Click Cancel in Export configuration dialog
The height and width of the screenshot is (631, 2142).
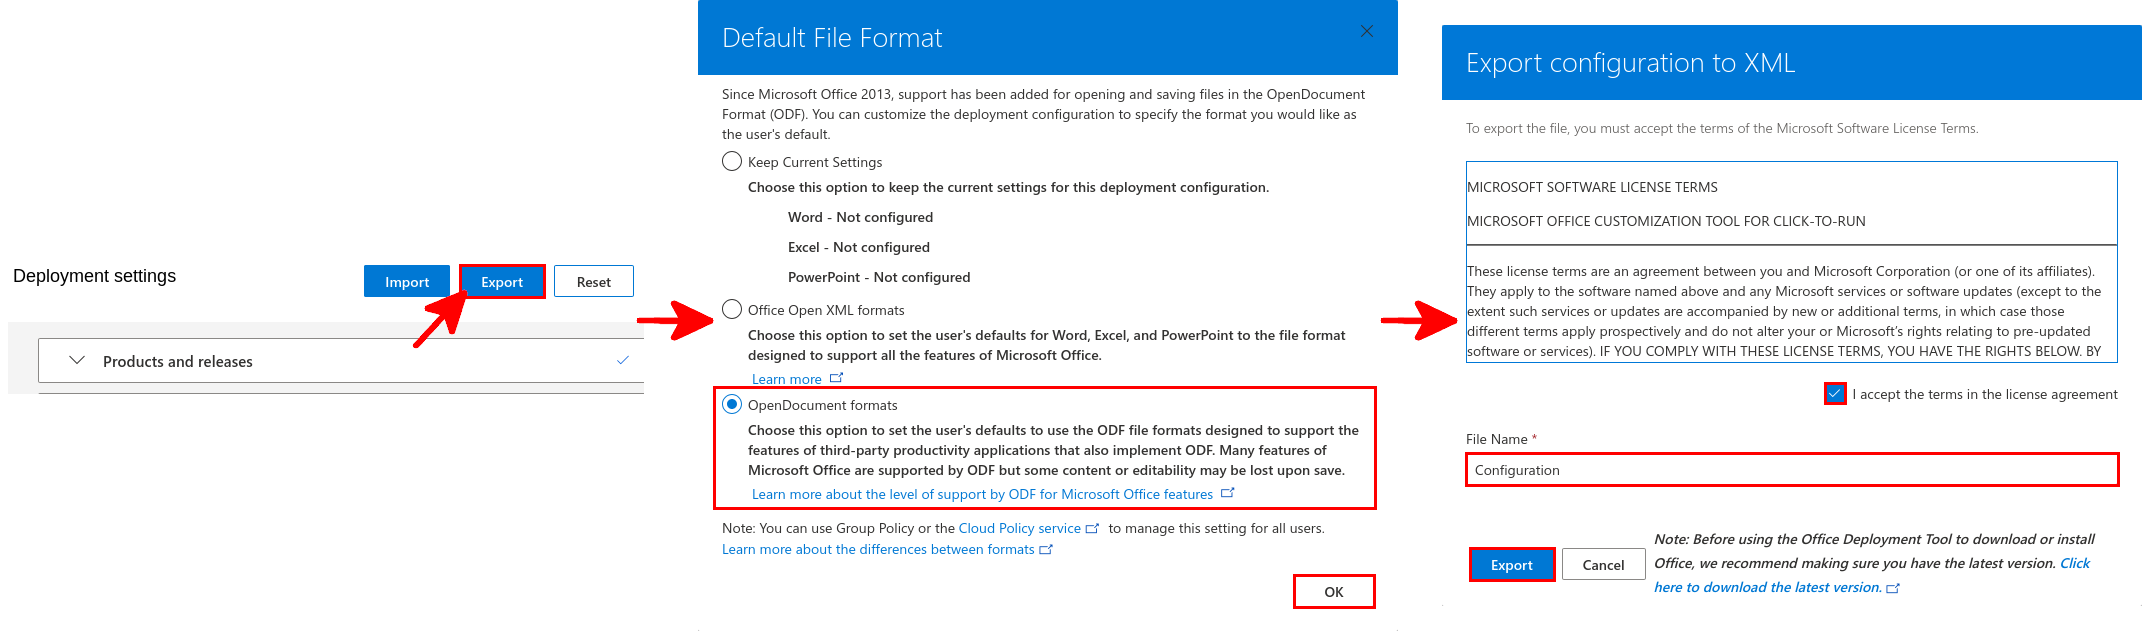[1604, 565]
